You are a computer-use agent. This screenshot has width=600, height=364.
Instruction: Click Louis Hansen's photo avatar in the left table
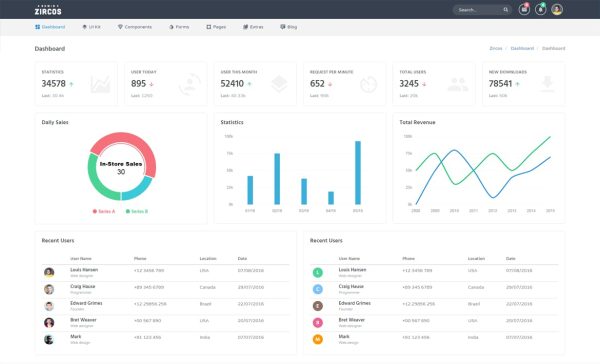click(49, 273)
